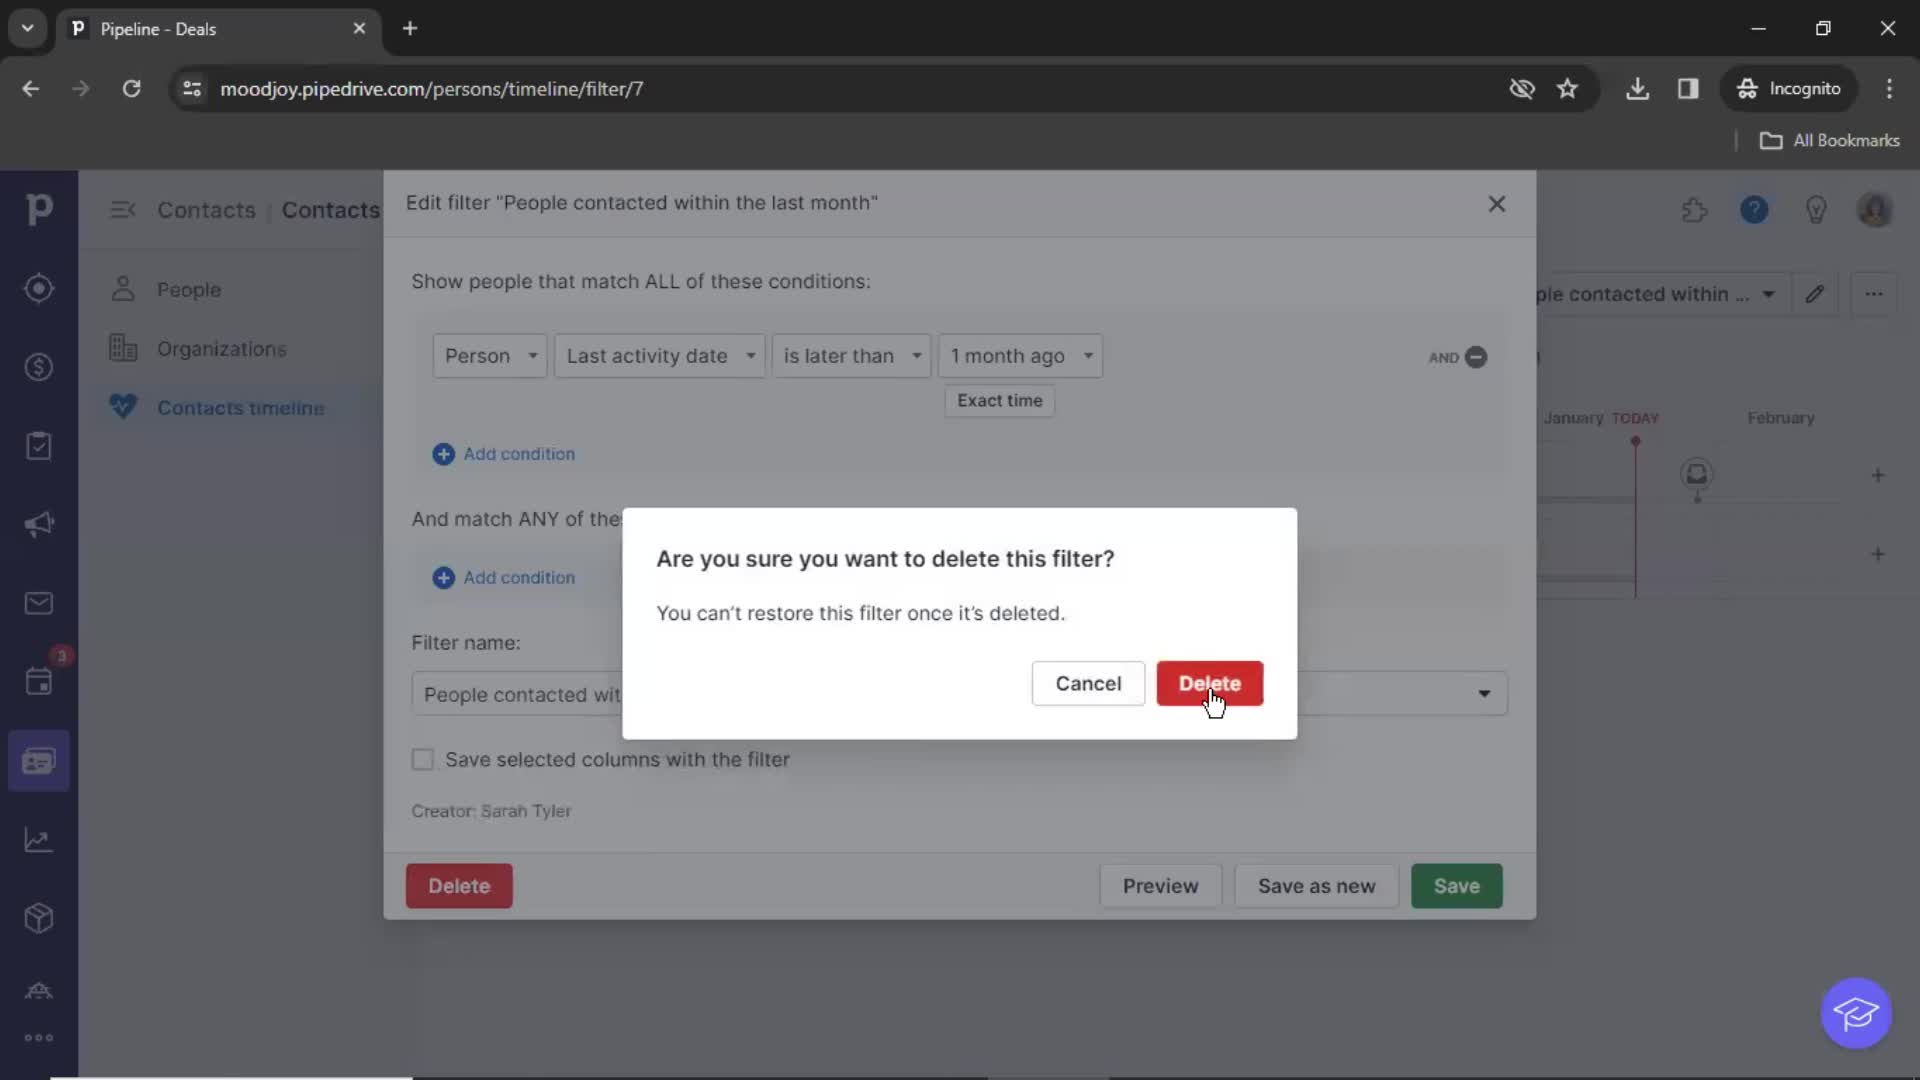The image size is (1920, 1080).
Task: Enable the AND condition toggle
Action: [x=1477, y=357]
